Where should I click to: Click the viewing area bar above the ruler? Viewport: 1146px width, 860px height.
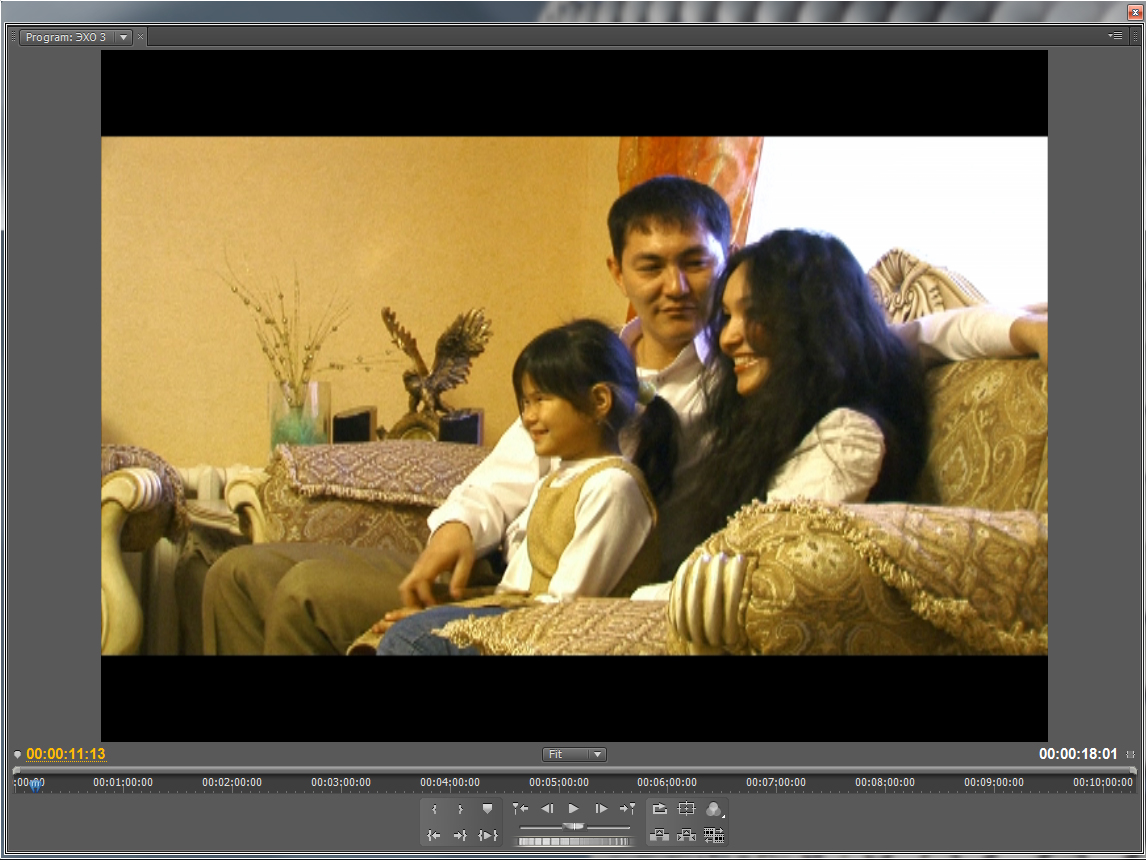pyautogui.click(x=574, y=770)
